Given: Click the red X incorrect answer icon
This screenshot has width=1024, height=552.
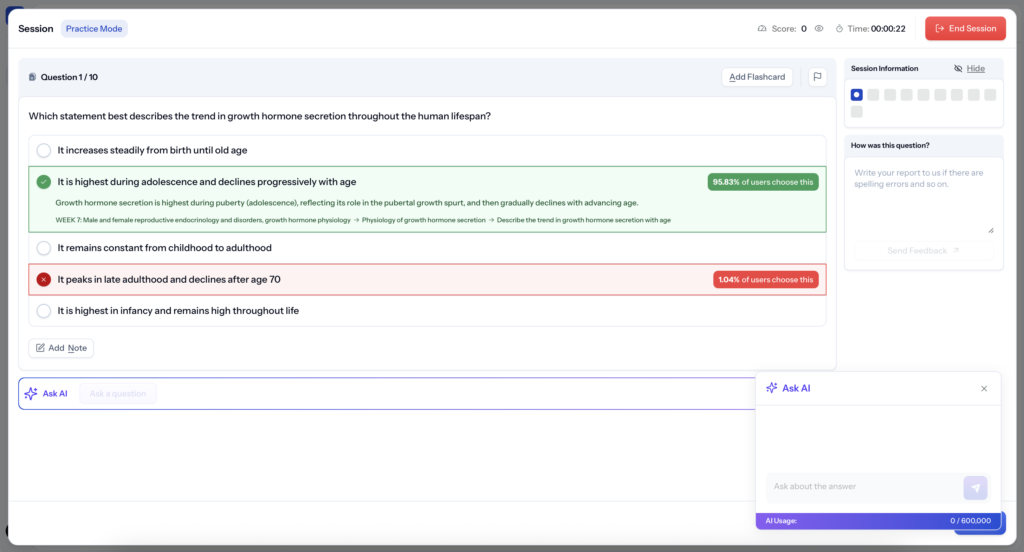Looking at the screenshot, I should point(44,280).
